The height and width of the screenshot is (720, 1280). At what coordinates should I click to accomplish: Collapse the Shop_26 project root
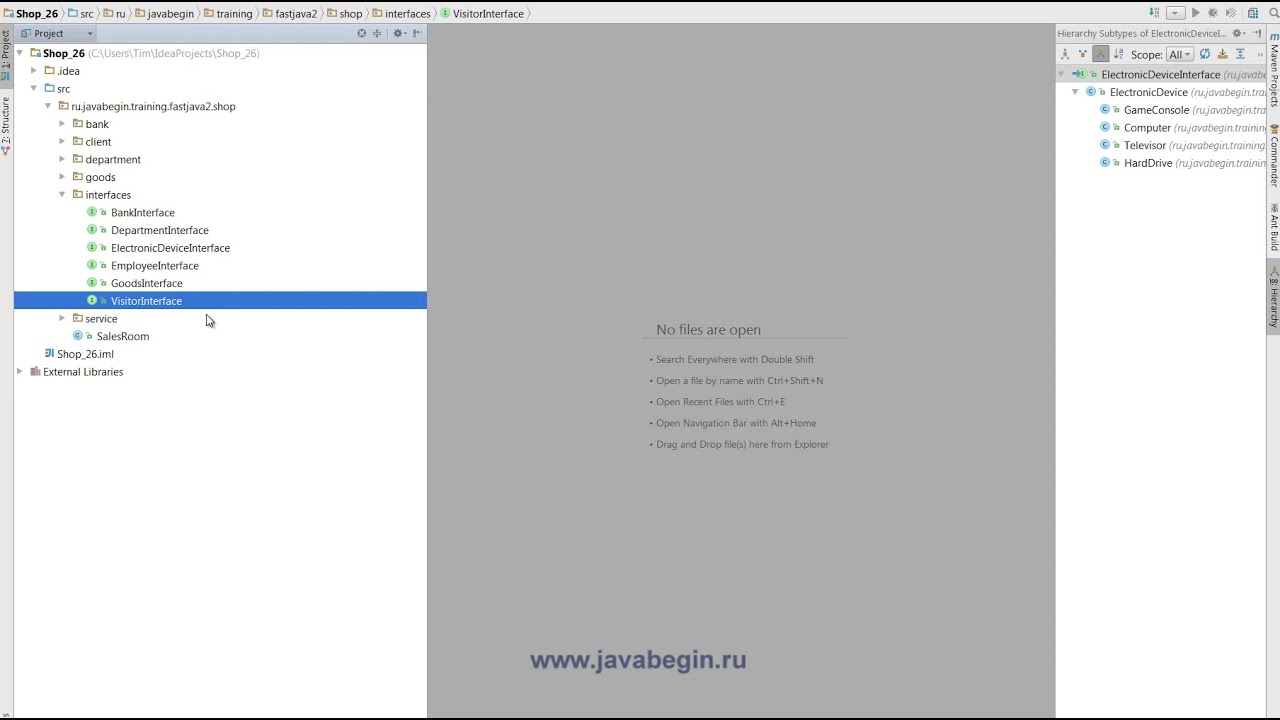(20, 53)
